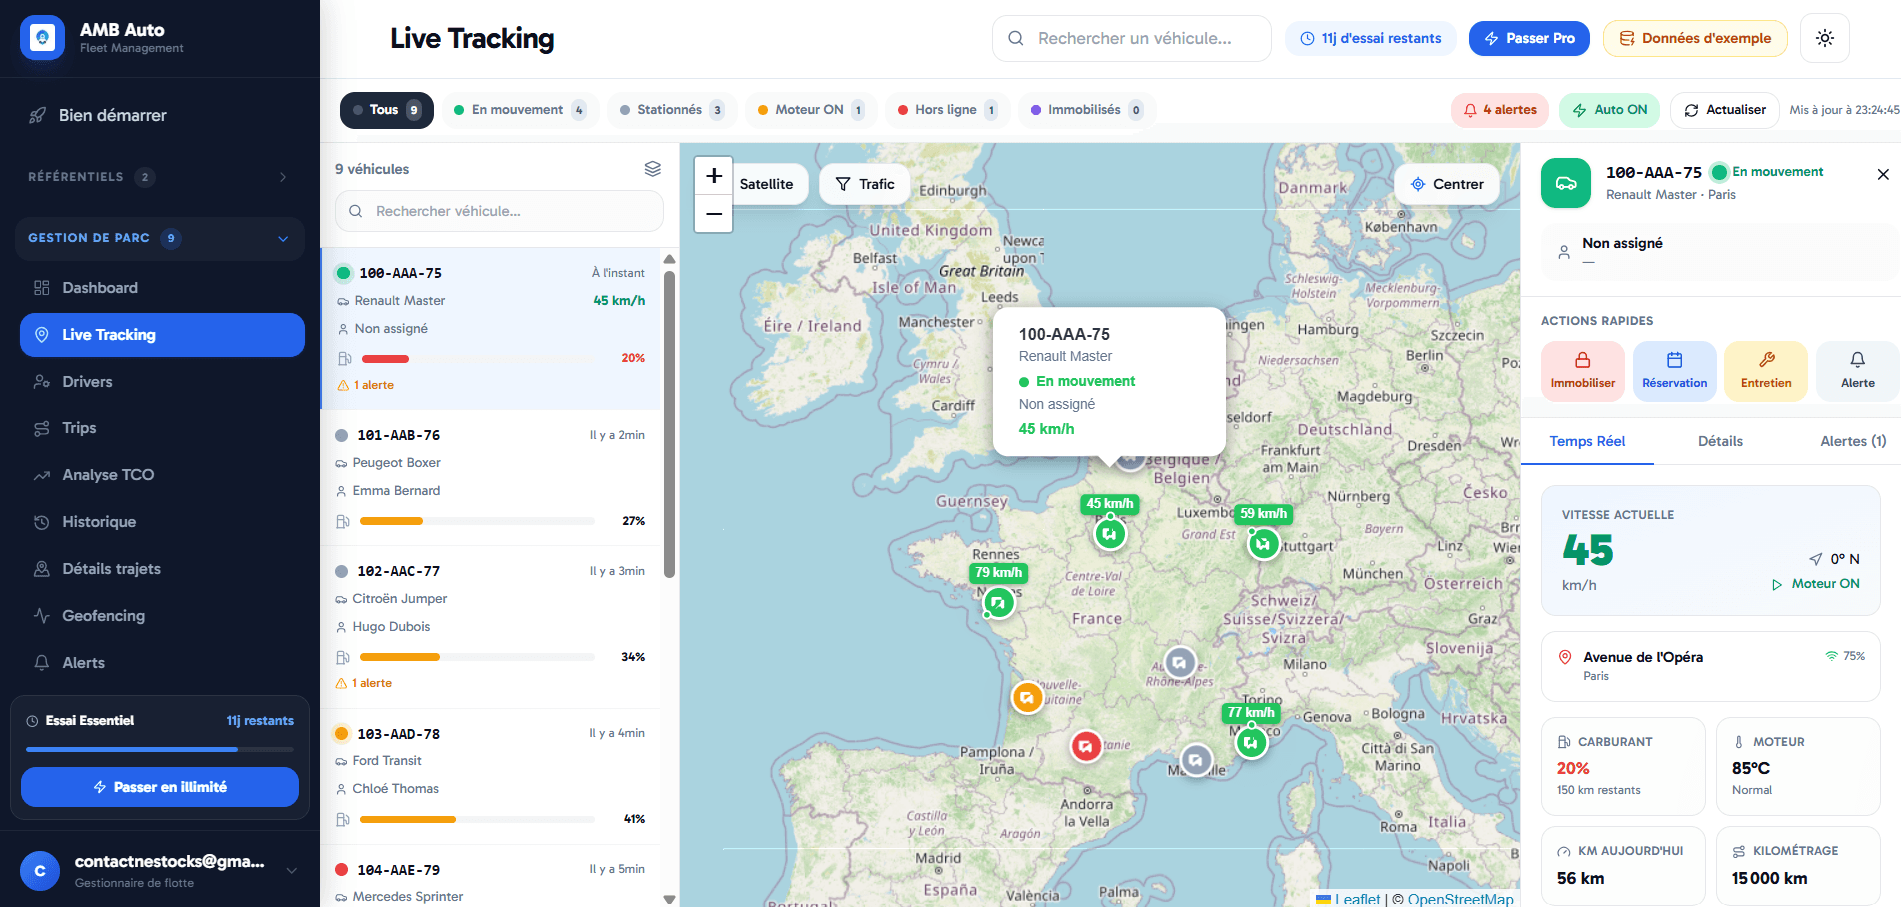1901x907 pixels.
Task: Click the green vehicle icon in detail panel
Action: click(x=1566, y=183)
